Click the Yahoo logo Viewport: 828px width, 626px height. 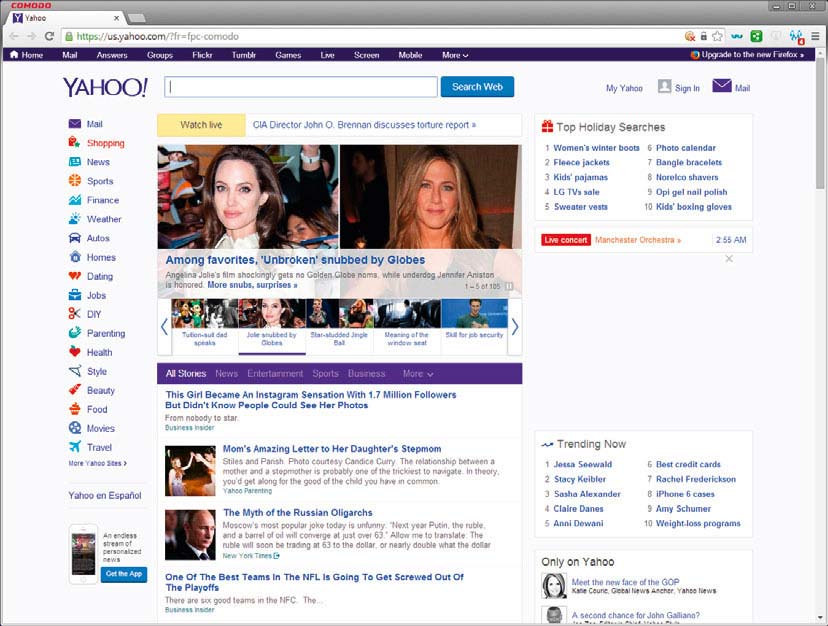(106, 87)
